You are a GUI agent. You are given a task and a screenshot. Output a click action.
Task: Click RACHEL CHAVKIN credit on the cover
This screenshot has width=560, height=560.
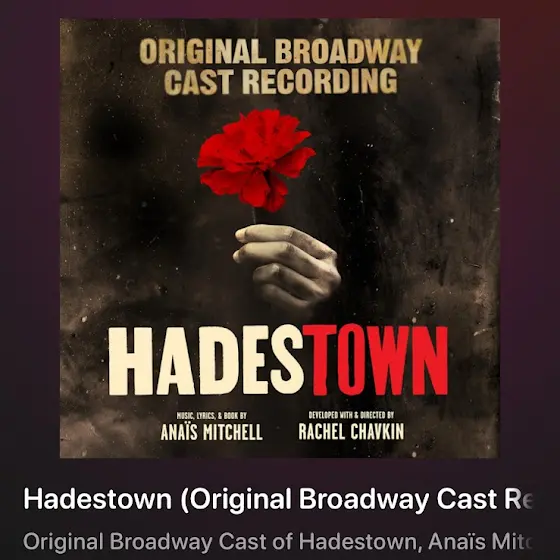point(351,431)
